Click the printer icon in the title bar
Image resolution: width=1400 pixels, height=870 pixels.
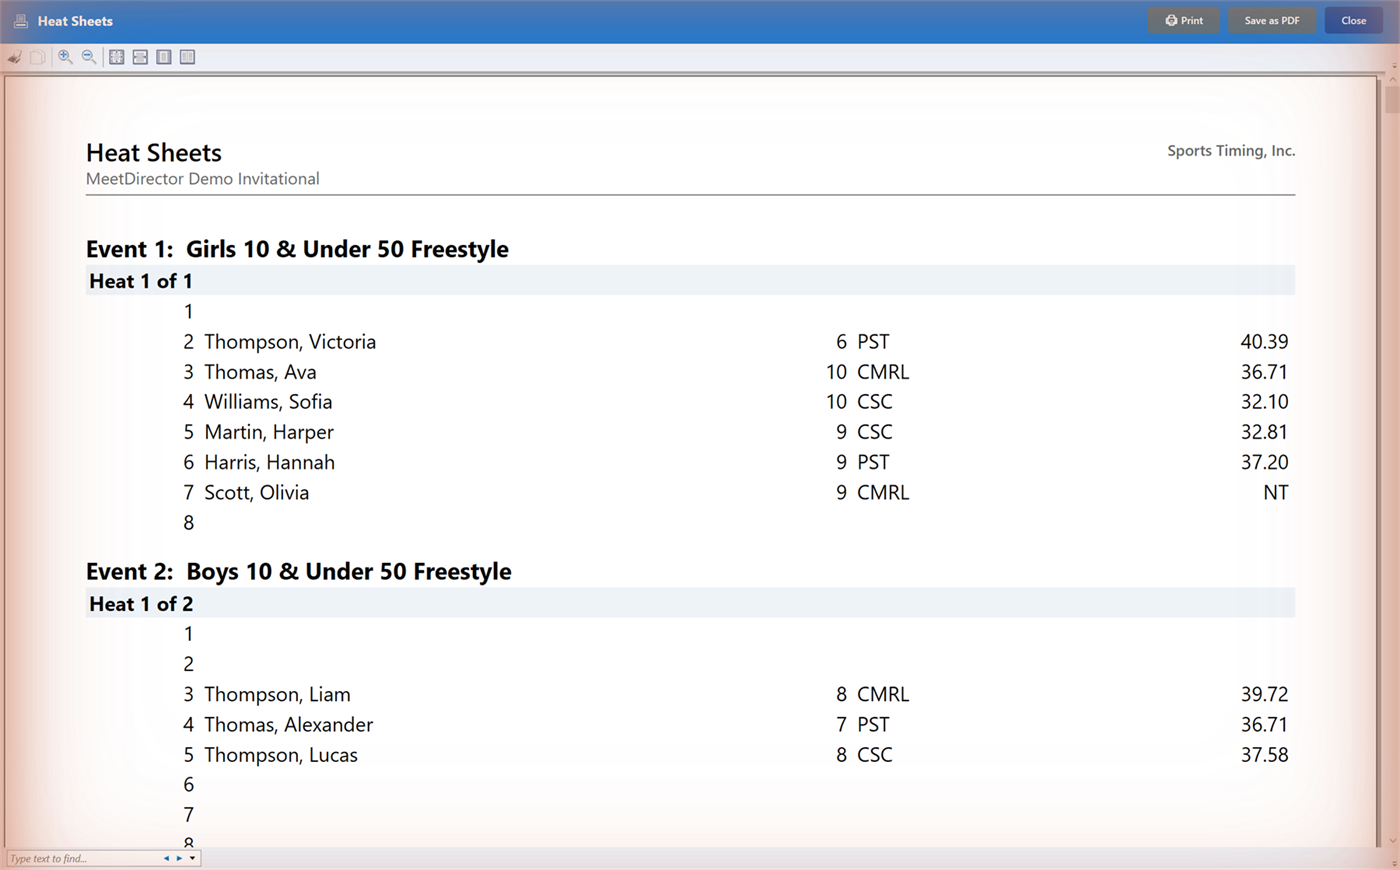click(x=20, y=20)
